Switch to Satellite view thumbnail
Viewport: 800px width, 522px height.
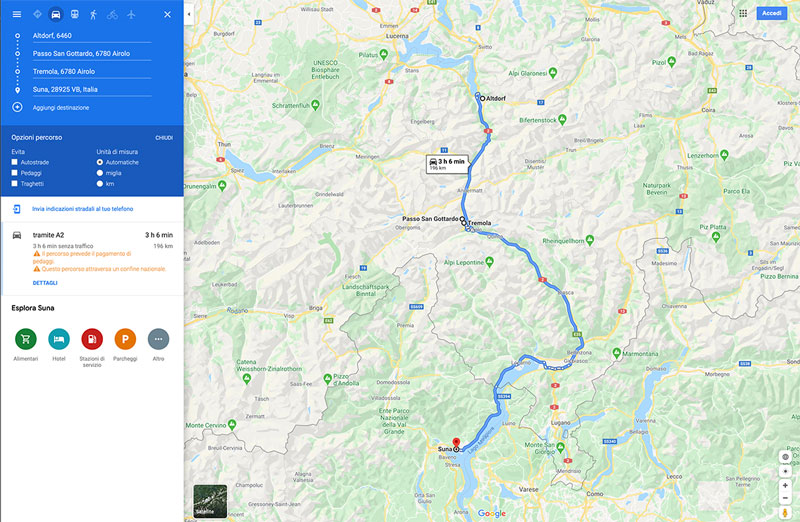click(x=210, y=501)
